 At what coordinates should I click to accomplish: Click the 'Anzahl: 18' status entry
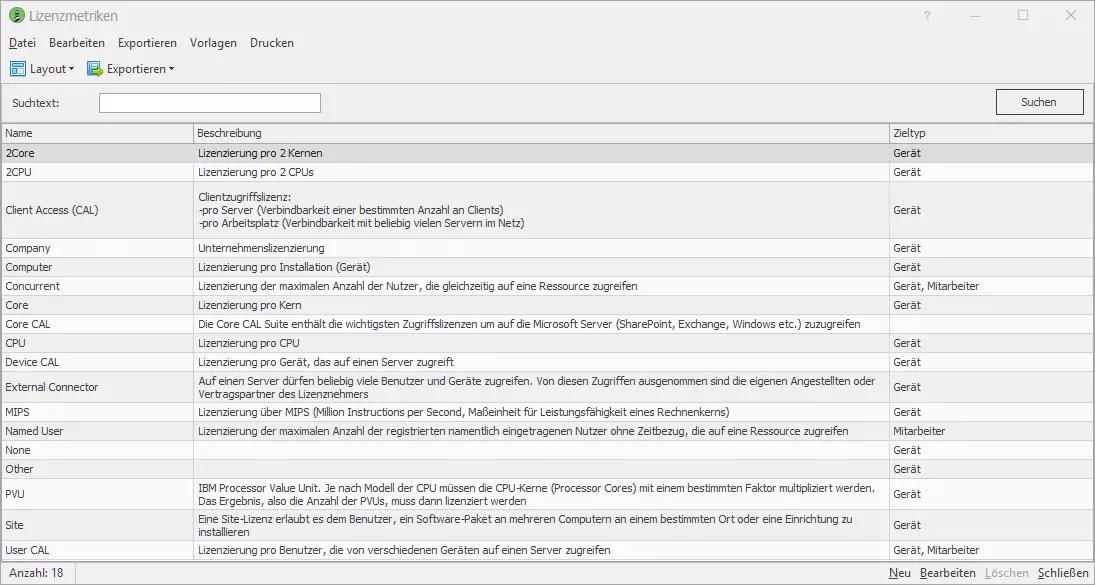click(36, 573)
